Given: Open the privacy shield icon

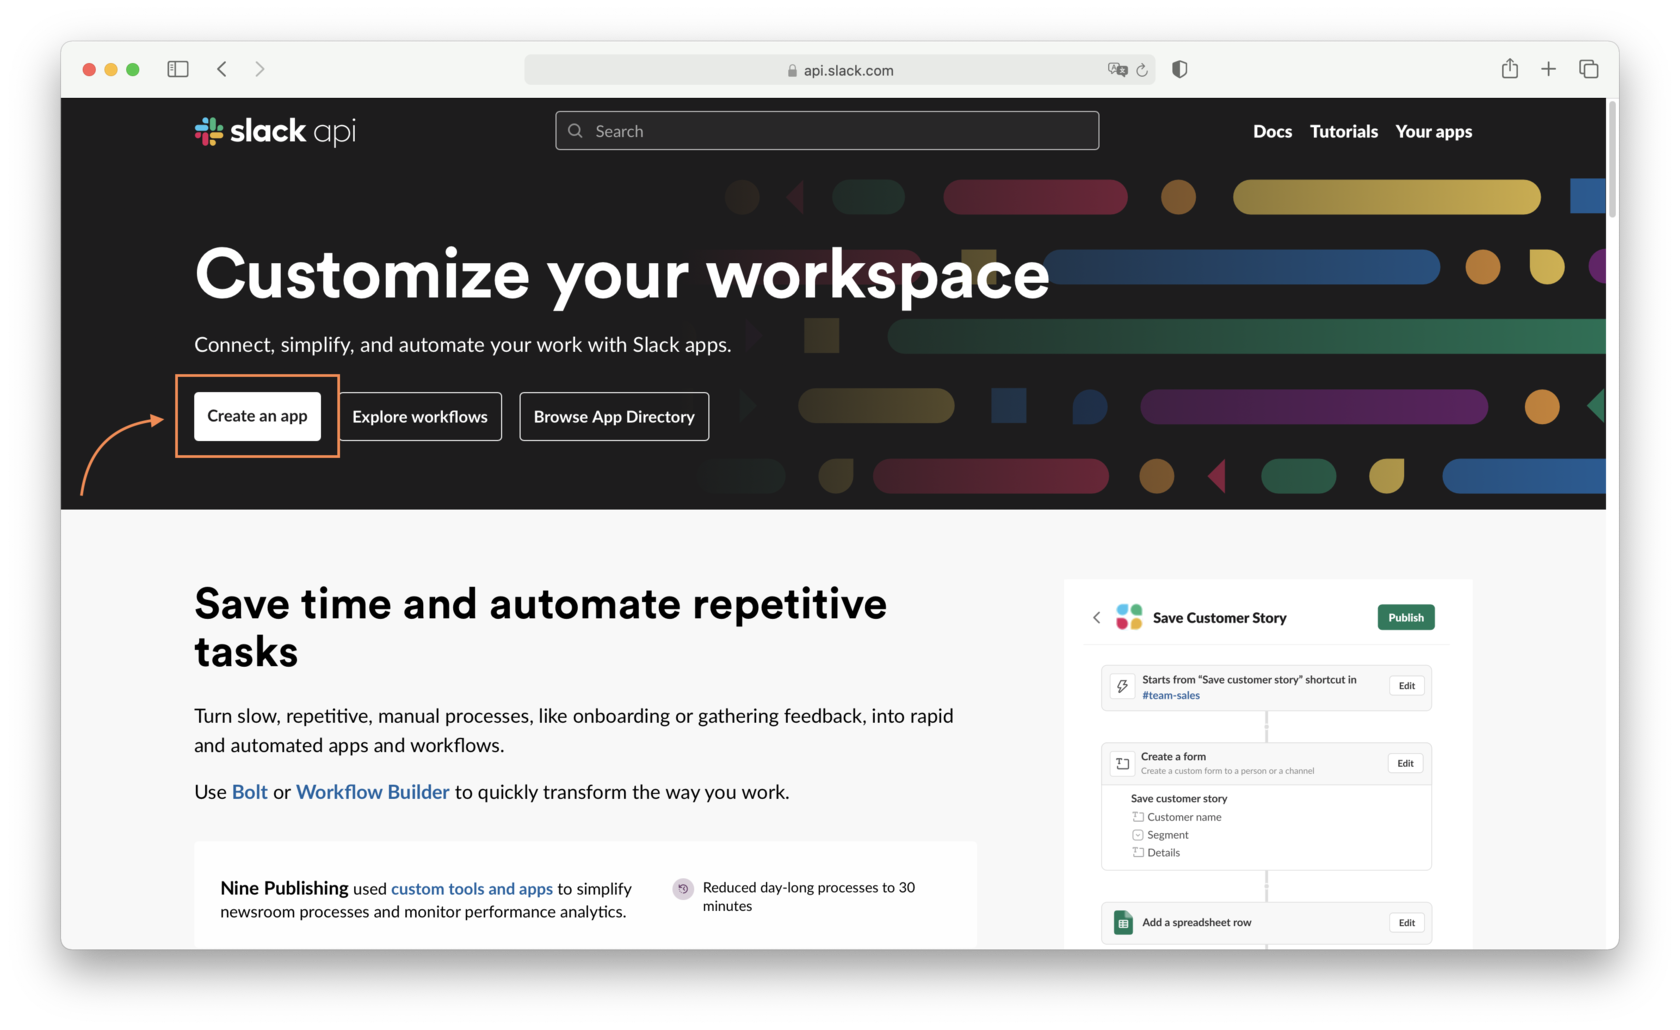Looking at the screenshot, I should (x=1180, y=69).
